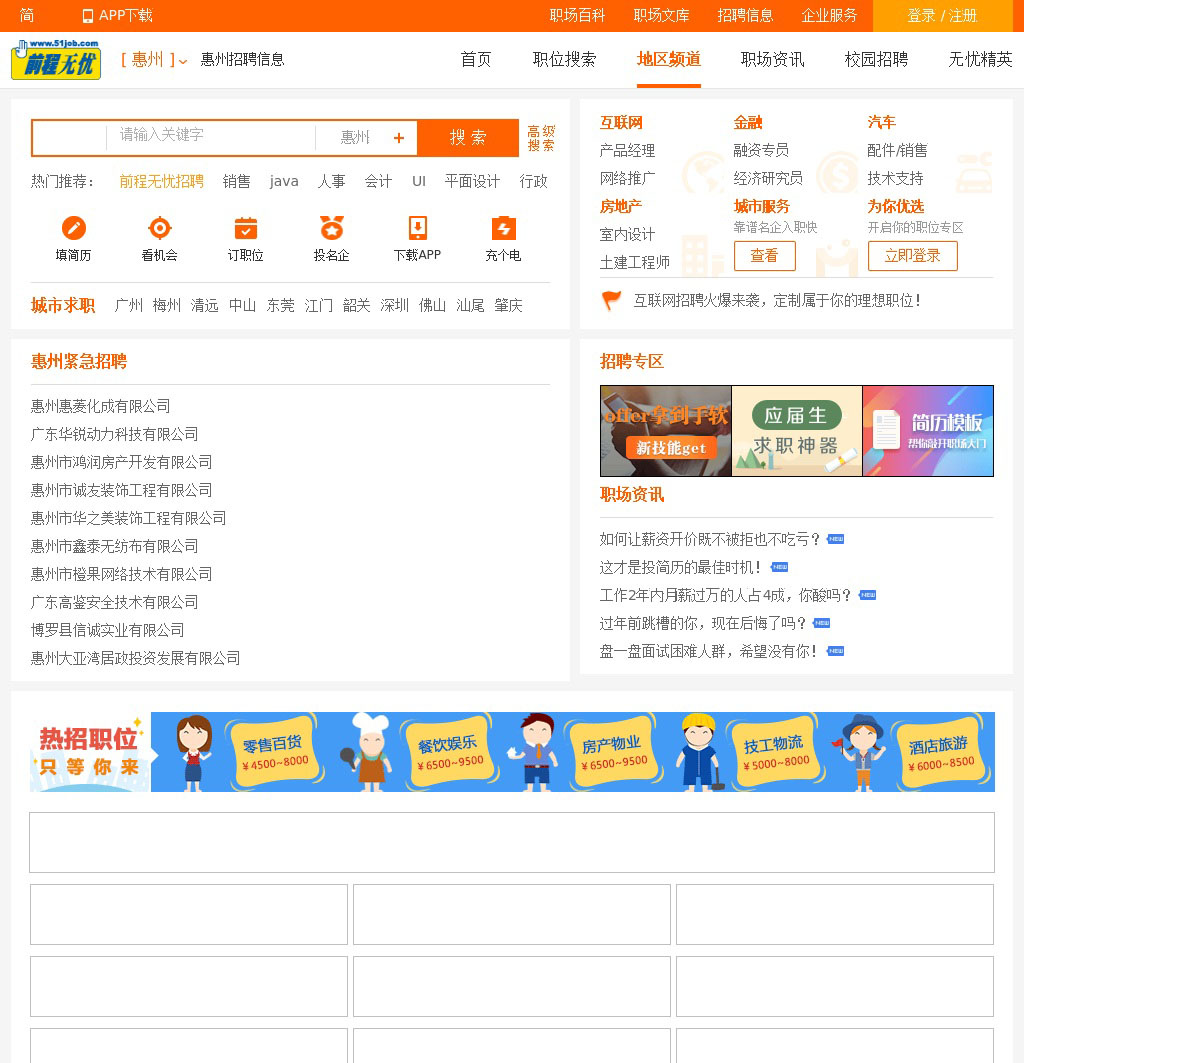Screen dimensions: 1200x1063
Task: Expand the 惠州 city selector dropdown
Action: (x=154, y=60)
